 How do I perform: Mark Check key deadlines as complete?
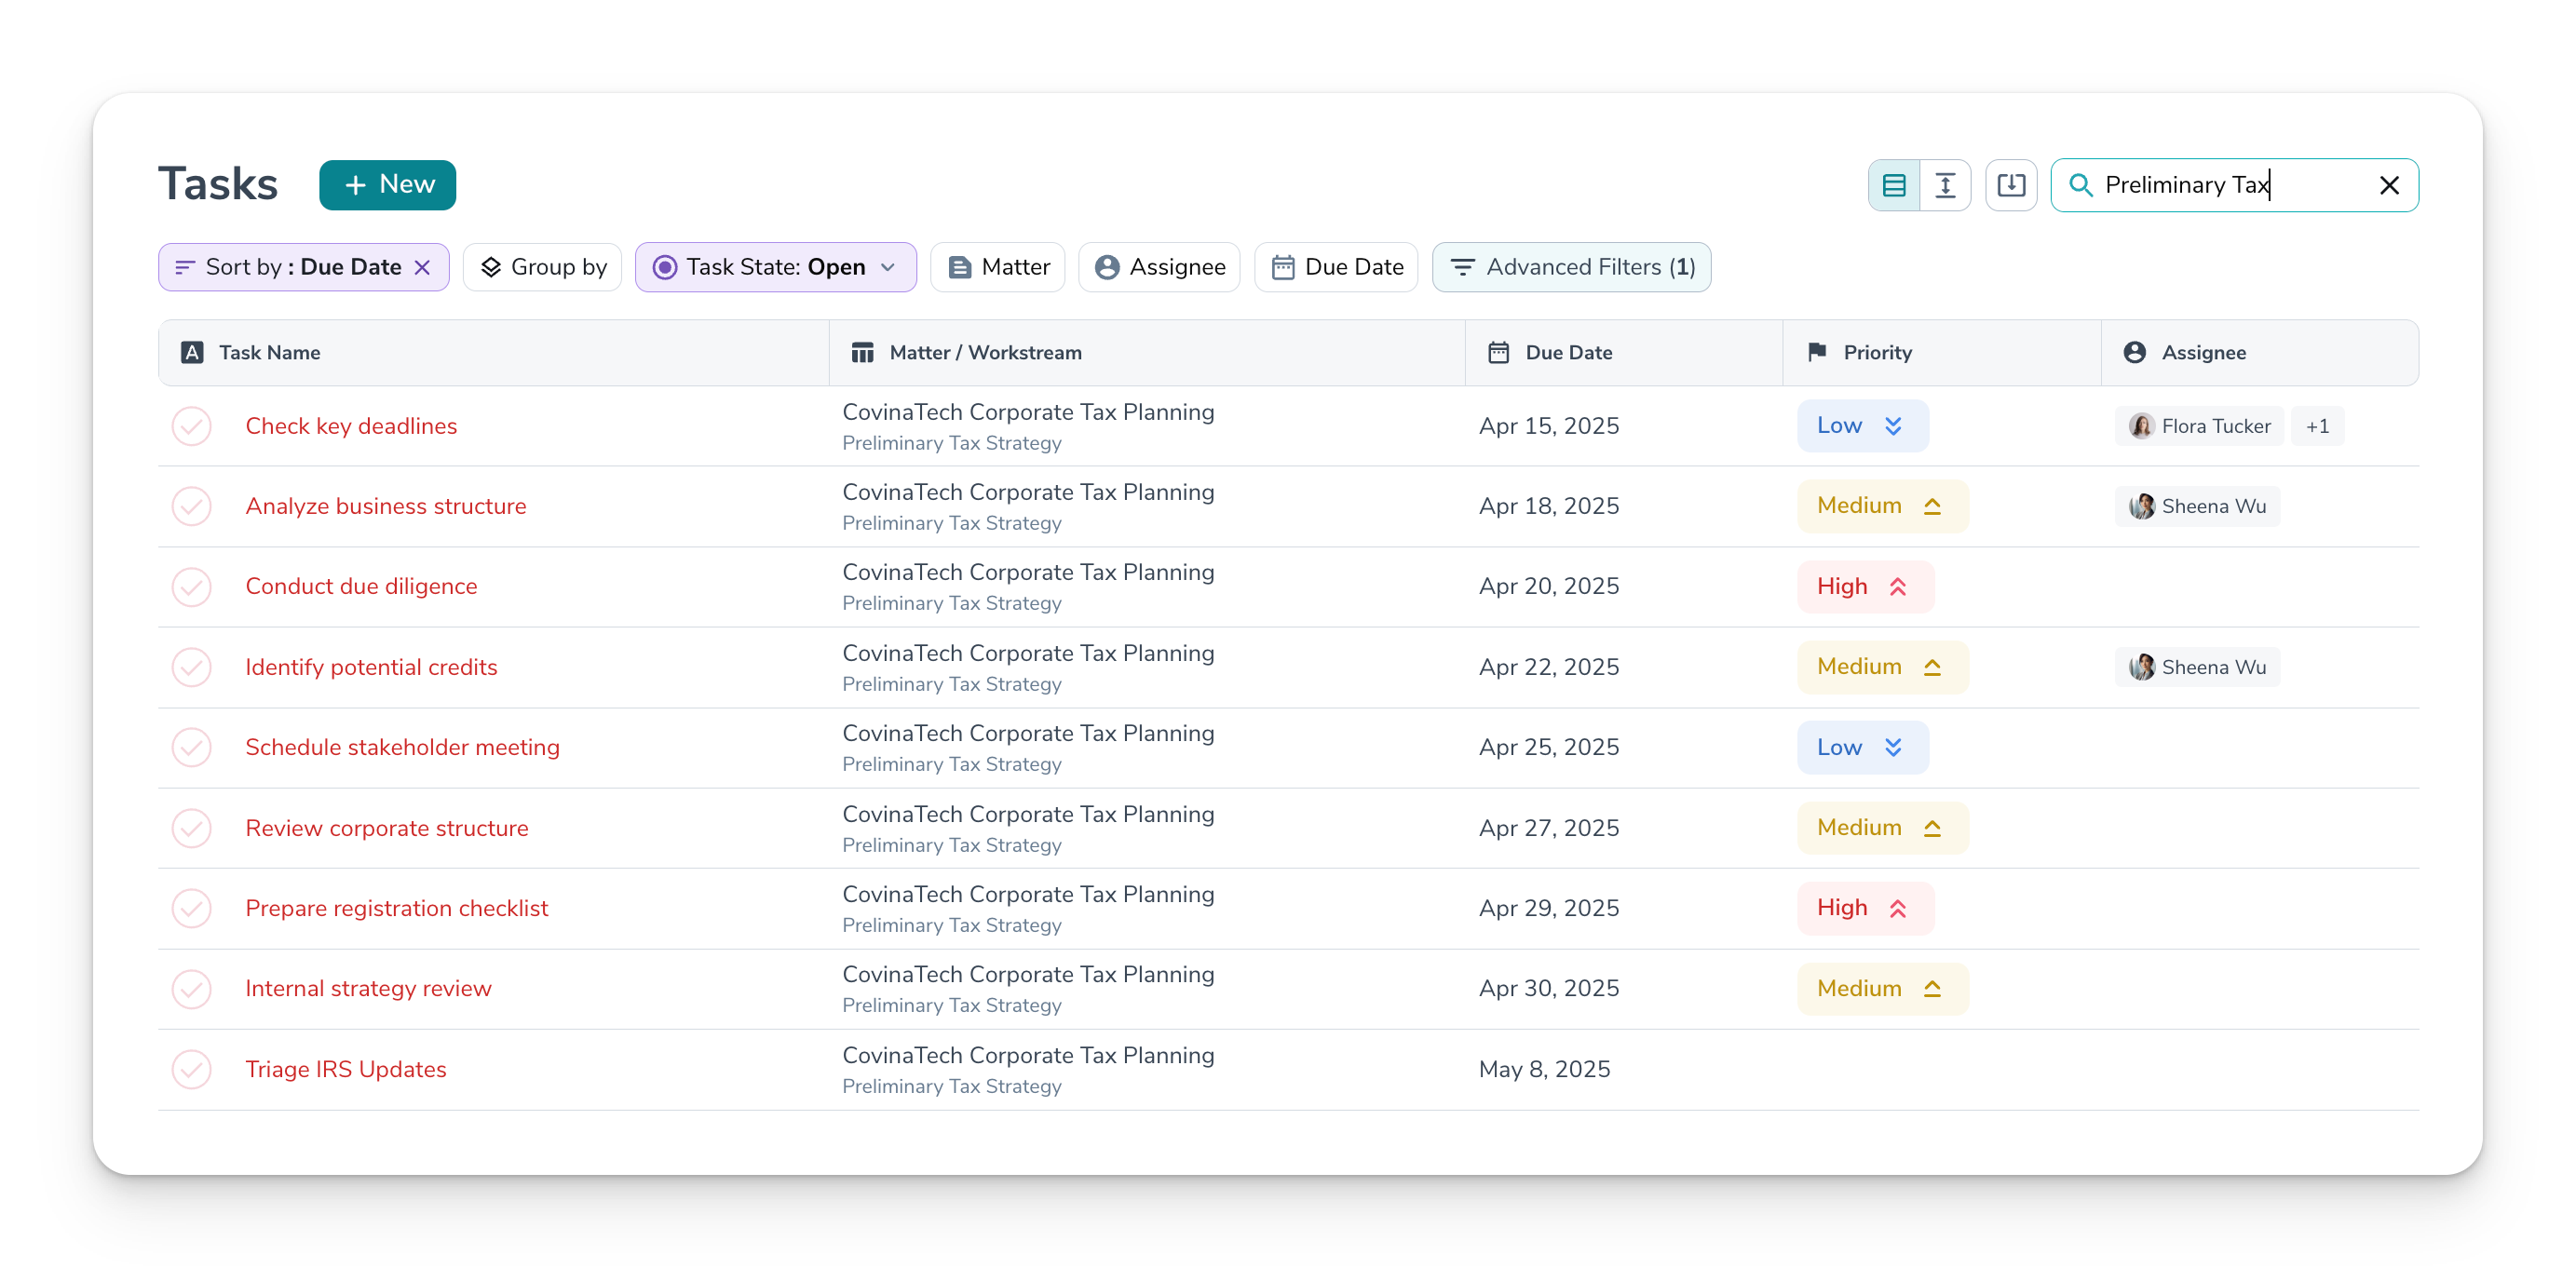(x=191, y=426)
